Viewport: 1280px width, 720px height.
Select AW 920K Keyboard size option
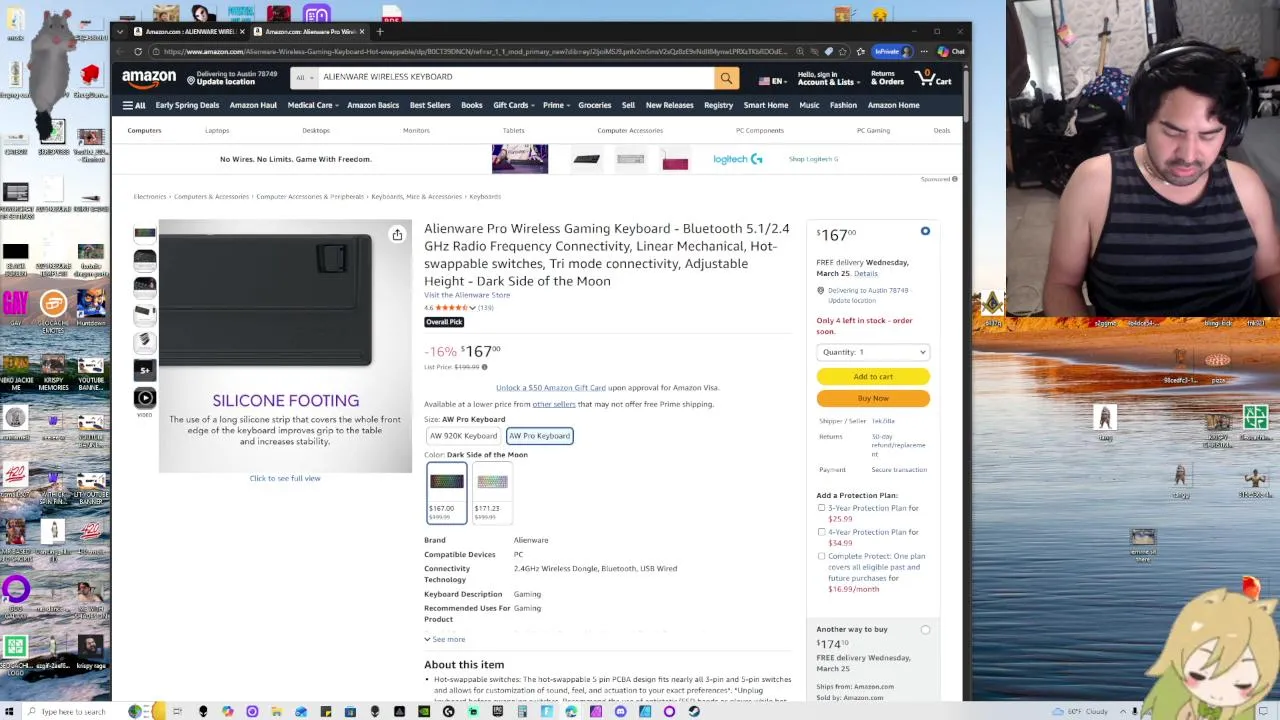pos(463,436)
